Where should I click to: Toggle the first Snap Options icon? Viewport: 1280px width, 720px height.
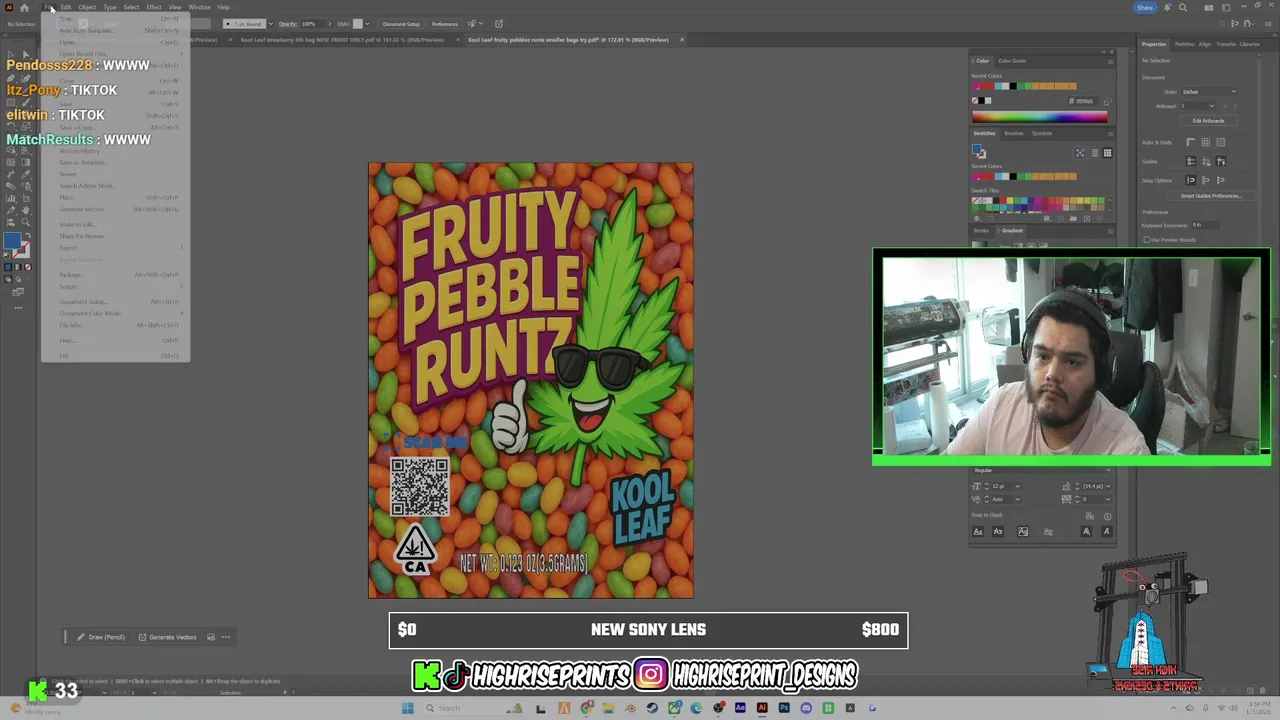tap(1190, 180)
